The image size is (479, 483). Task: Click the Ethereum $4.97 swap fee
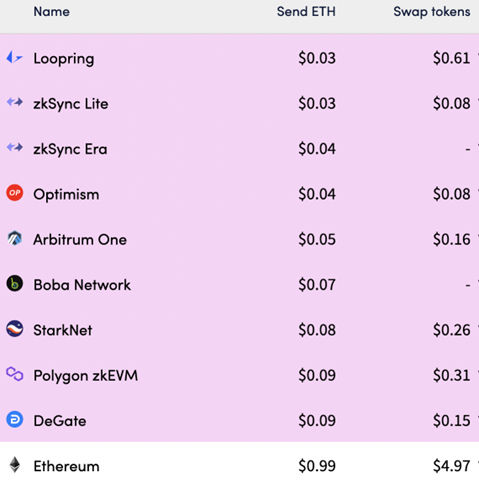[x=452, y=466]
